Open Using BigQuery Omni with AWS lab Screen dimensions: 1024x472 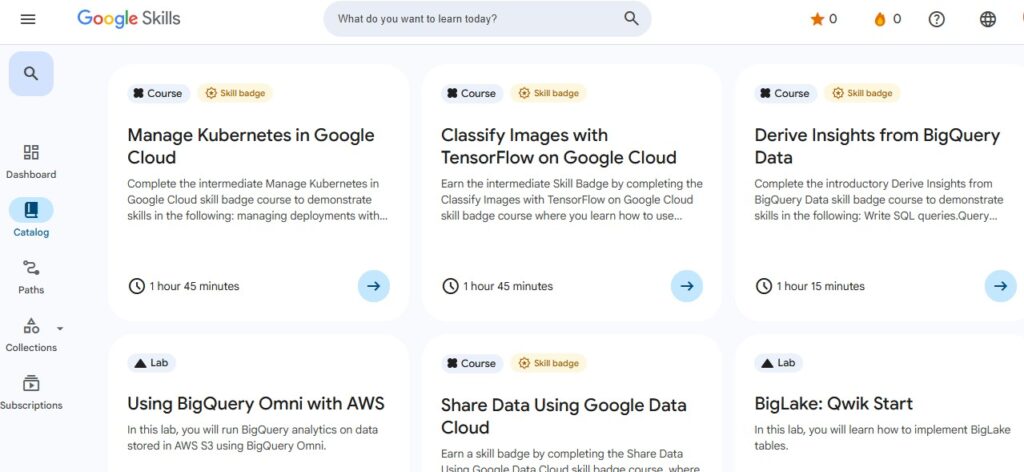[255, 404]
